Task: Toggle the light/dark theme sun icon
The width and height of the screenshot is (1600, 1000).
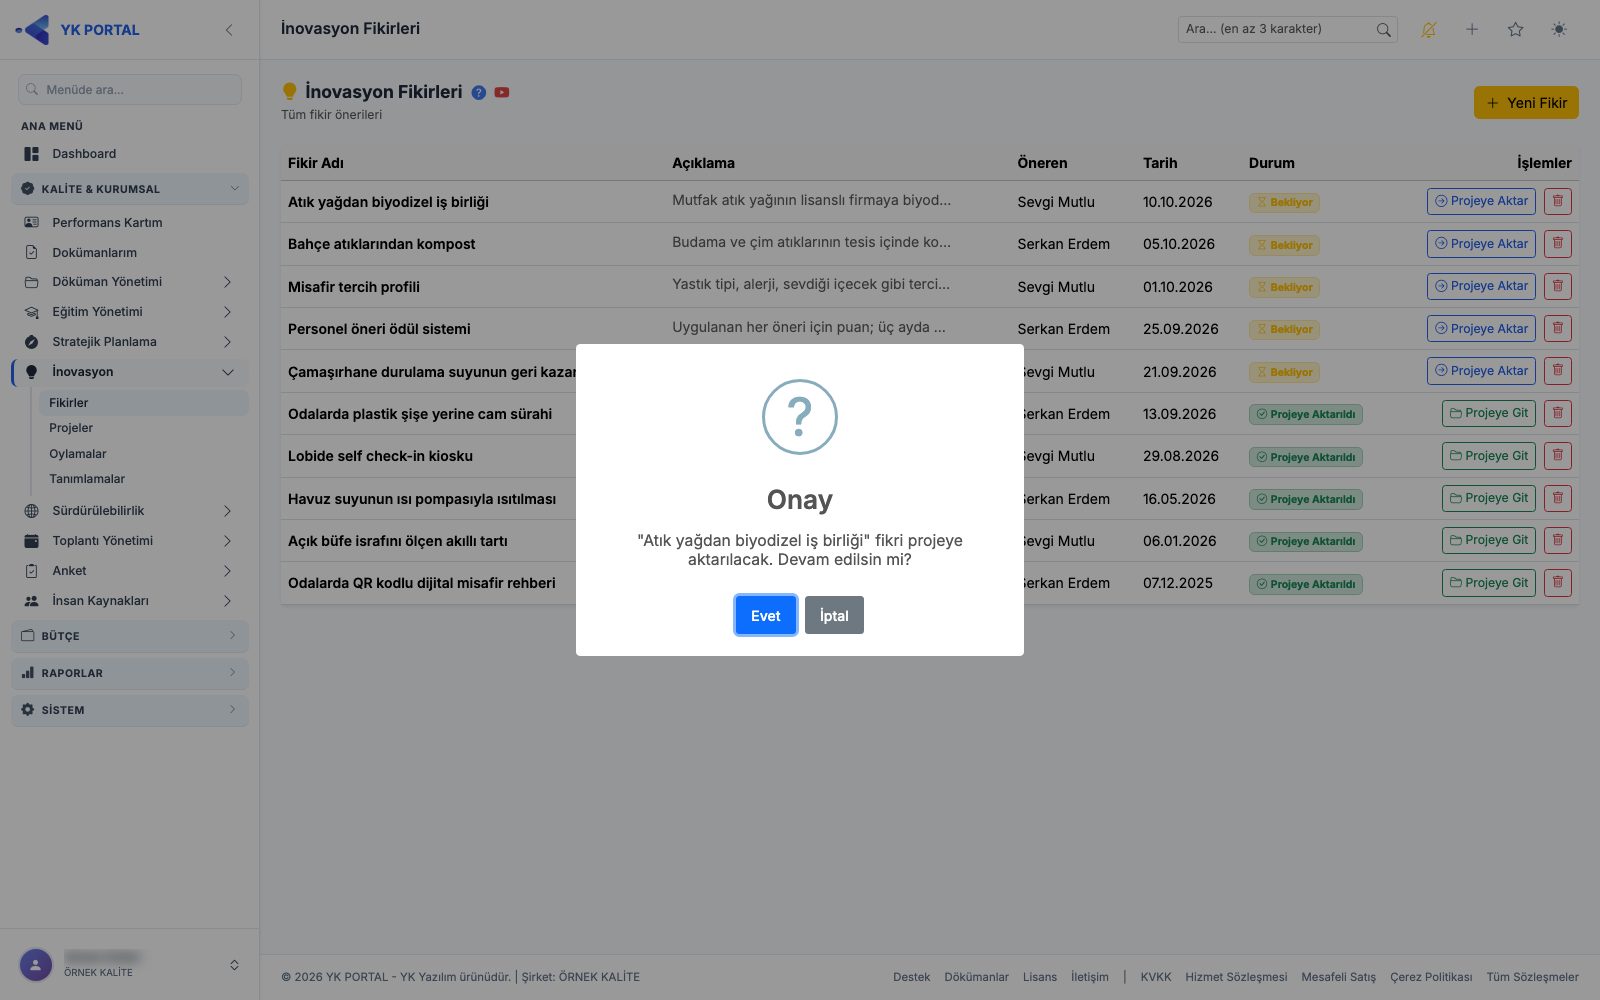Action: (x=1559, y=30)
